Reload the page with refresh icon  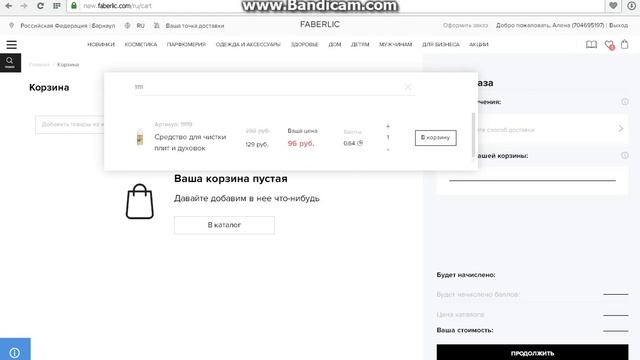point(40,6)
